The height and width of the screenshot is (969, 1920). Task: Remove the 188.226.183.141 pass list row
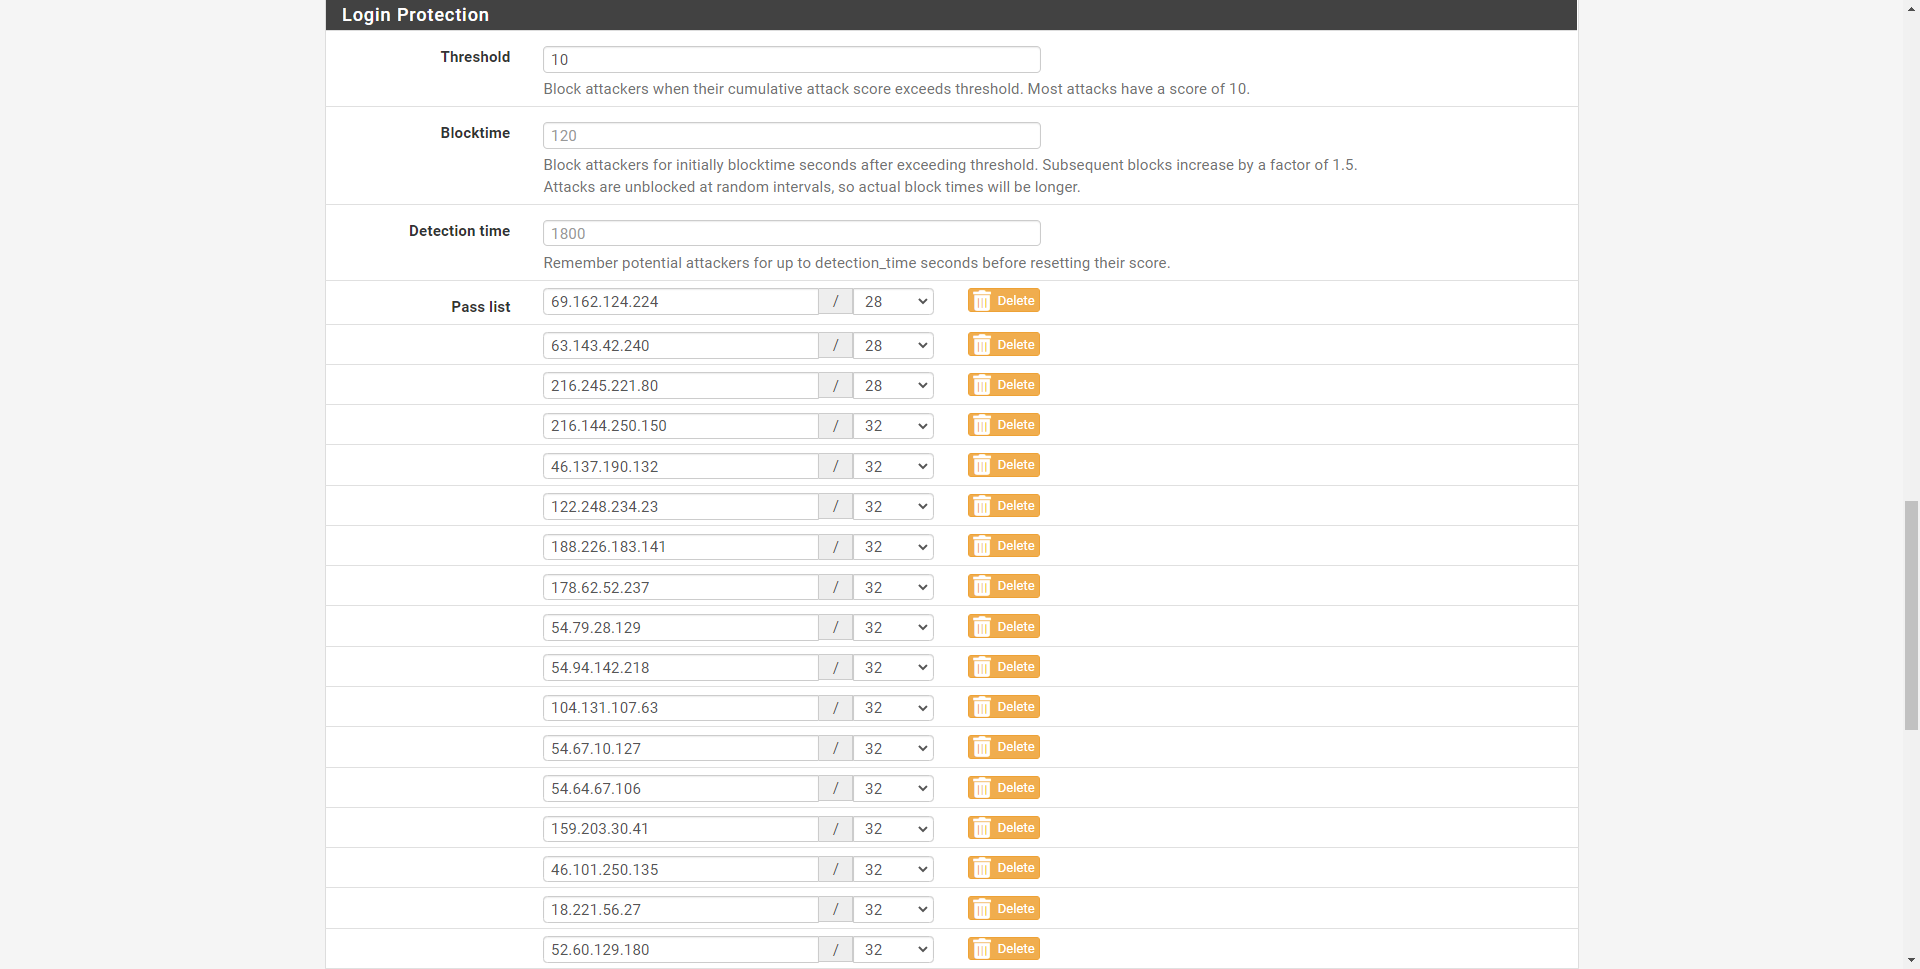click(1003, 546)
